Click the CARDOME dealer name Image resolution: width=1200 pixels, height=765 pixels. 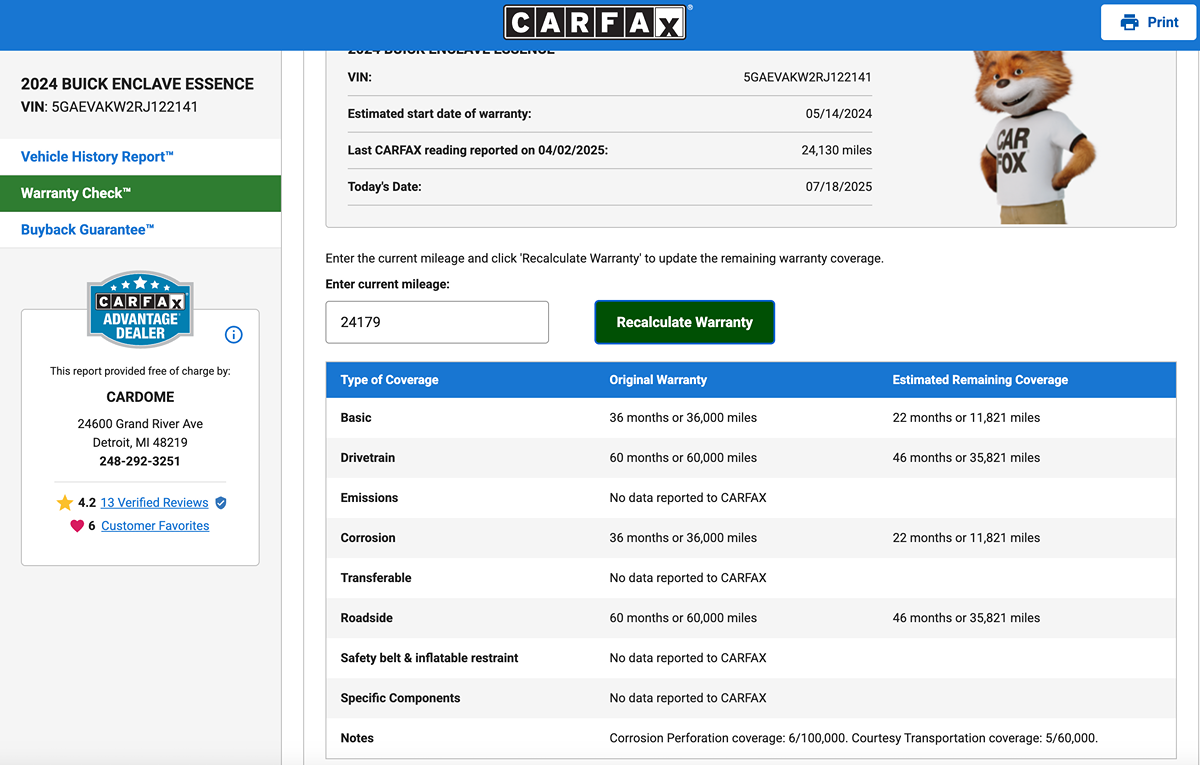pyautogui.click(x=140, y=397)
